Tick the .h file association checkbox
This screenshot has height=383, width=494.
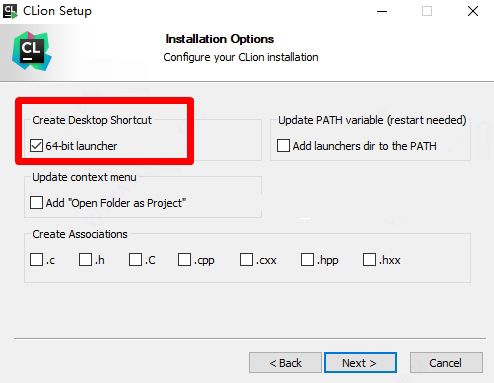[85, 259]
